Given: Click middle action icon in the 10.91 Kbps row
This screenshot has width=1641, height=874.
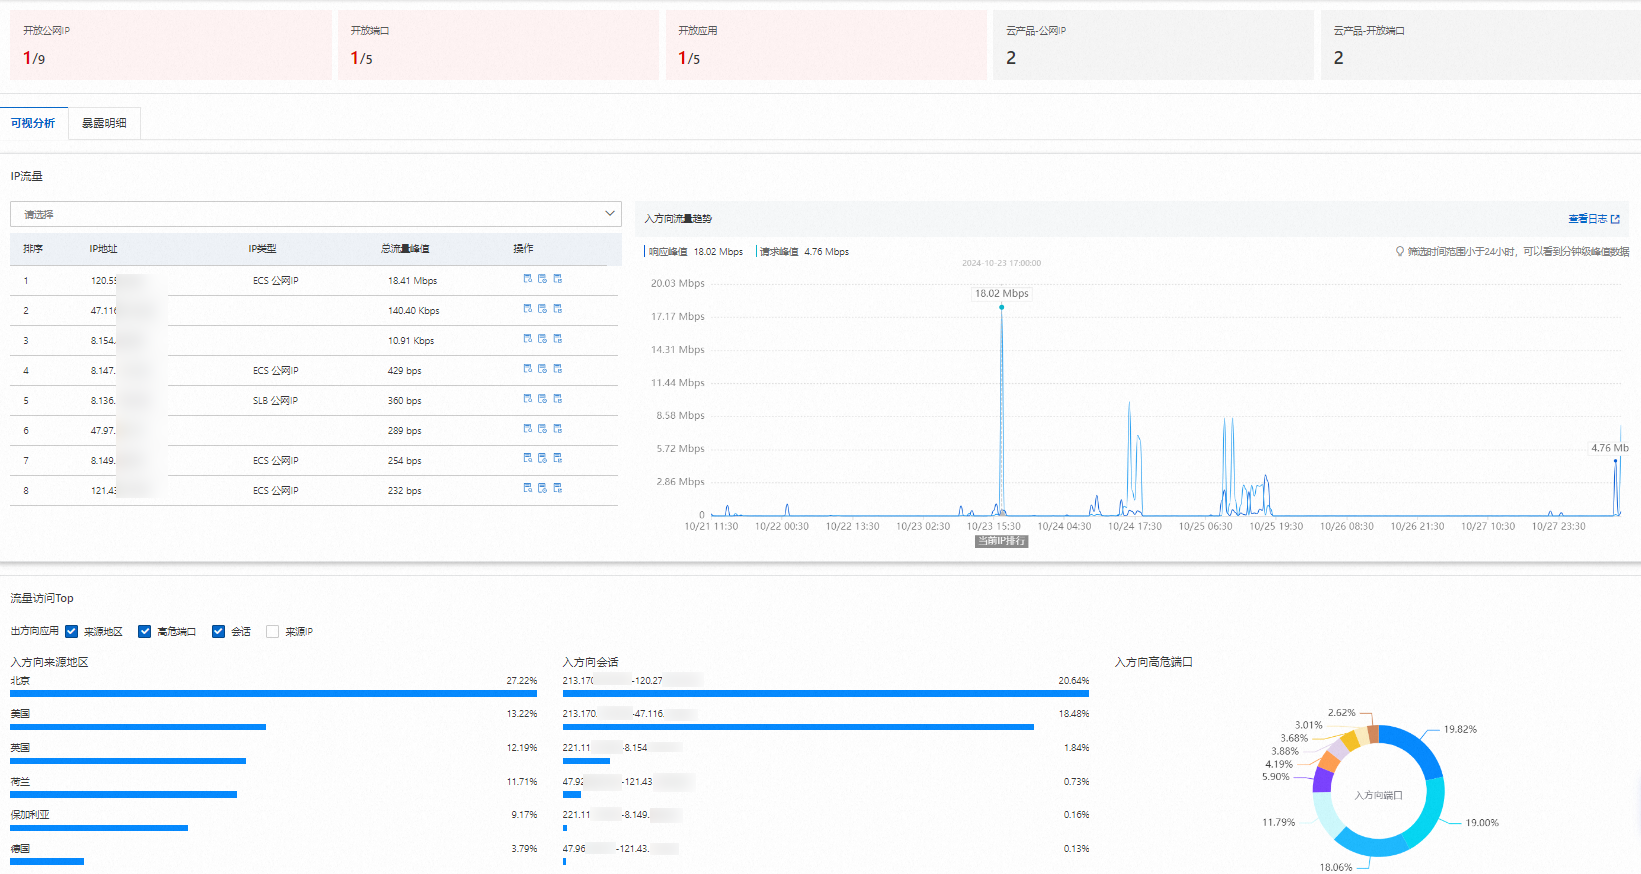Looking at the screenshot, I should click(x=543, y=339).
